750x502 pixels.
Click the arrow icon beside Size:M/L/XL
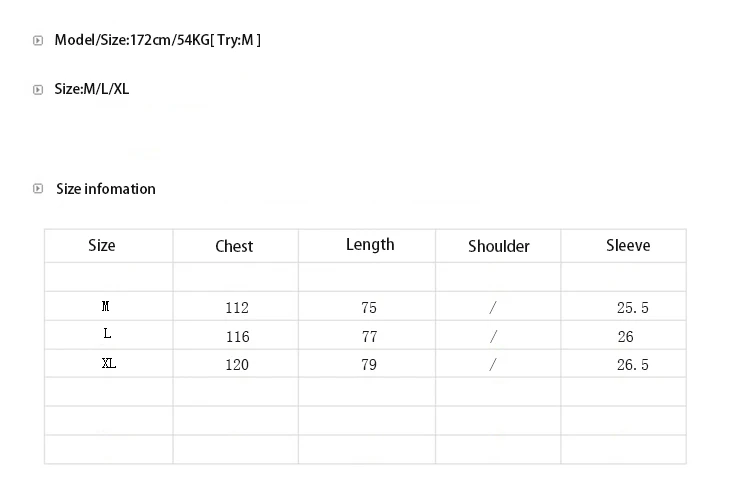(x=38, y=90)
